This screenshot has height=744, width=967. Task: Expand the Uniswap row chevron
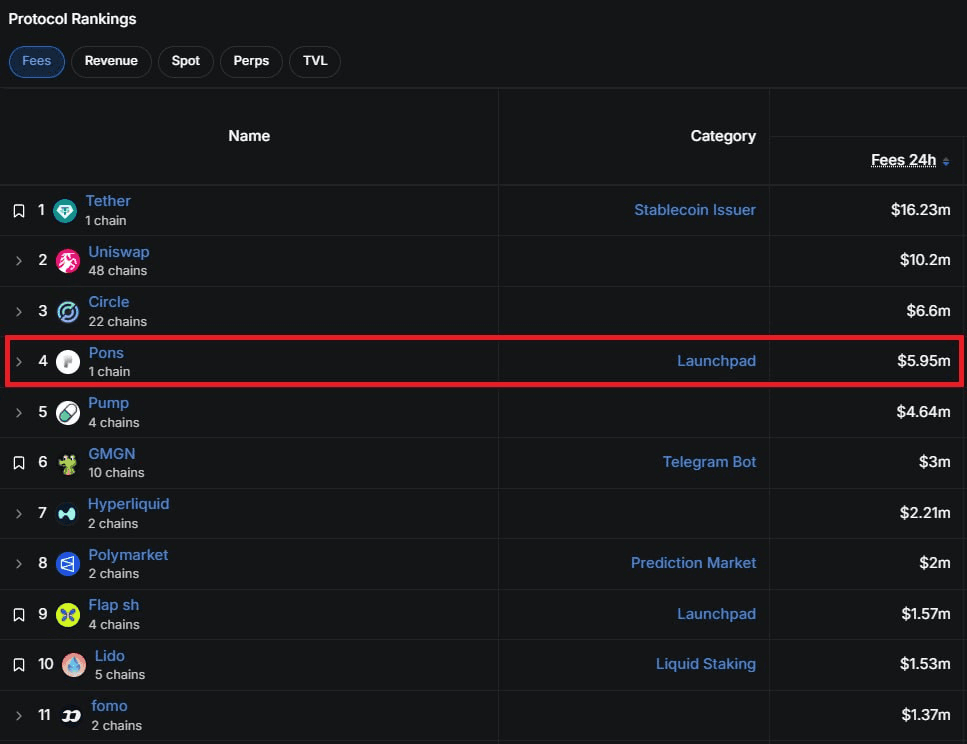coord(19,261)
